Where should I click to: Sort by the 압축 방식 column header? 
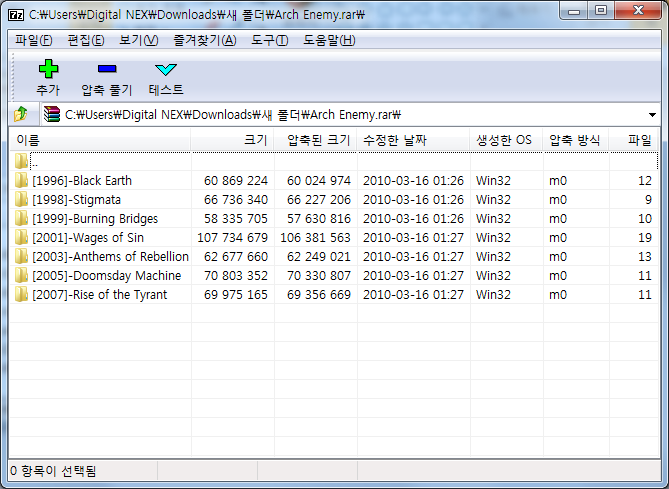pyautogui.click(x=576, y=140)
